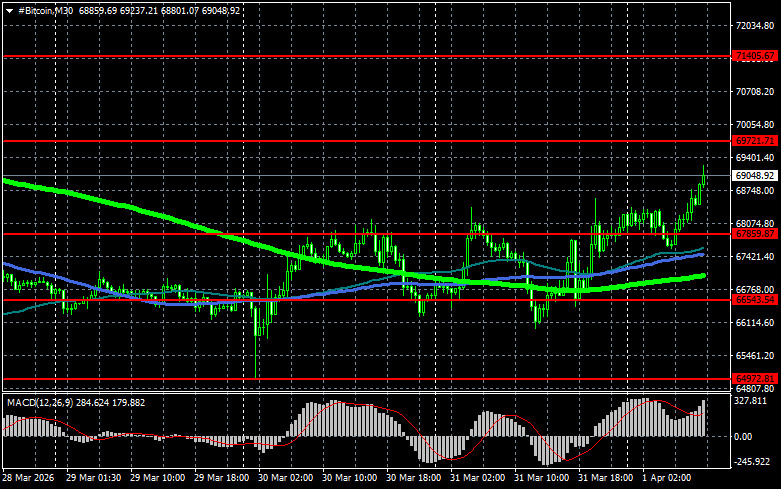Viewport: 781px width, 489px height.
Task: Select the 29 Mar 01:30 time axis label
Action: pos(93,478)
